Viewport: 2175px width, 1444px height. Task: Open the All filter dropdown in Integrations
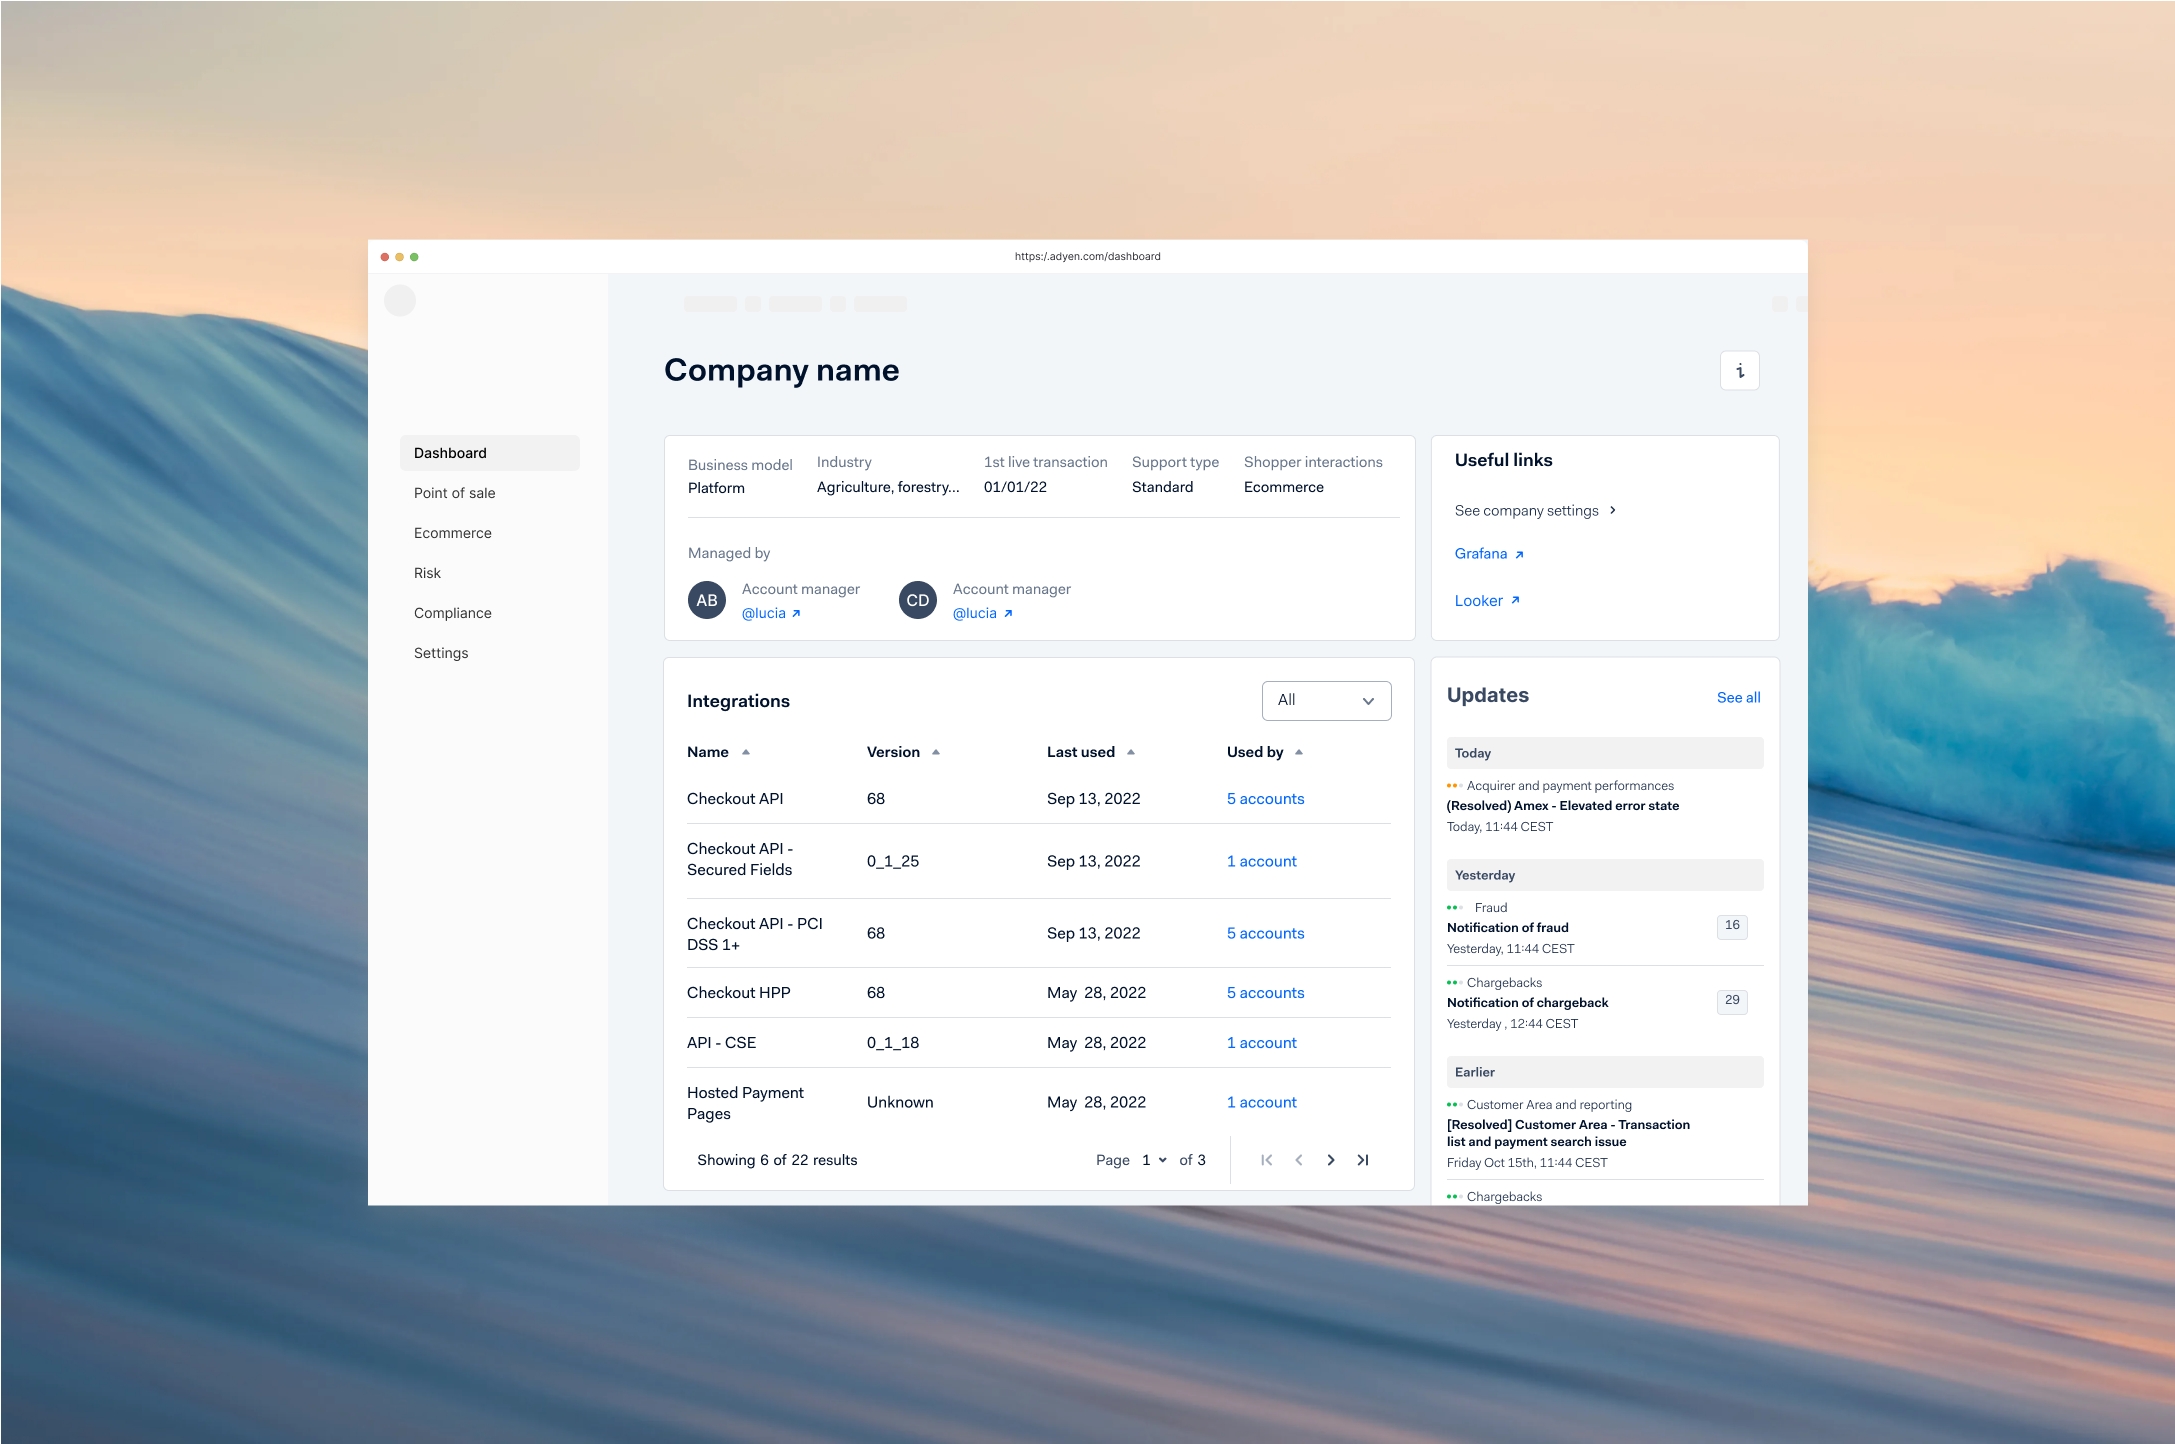(1326, 701)
